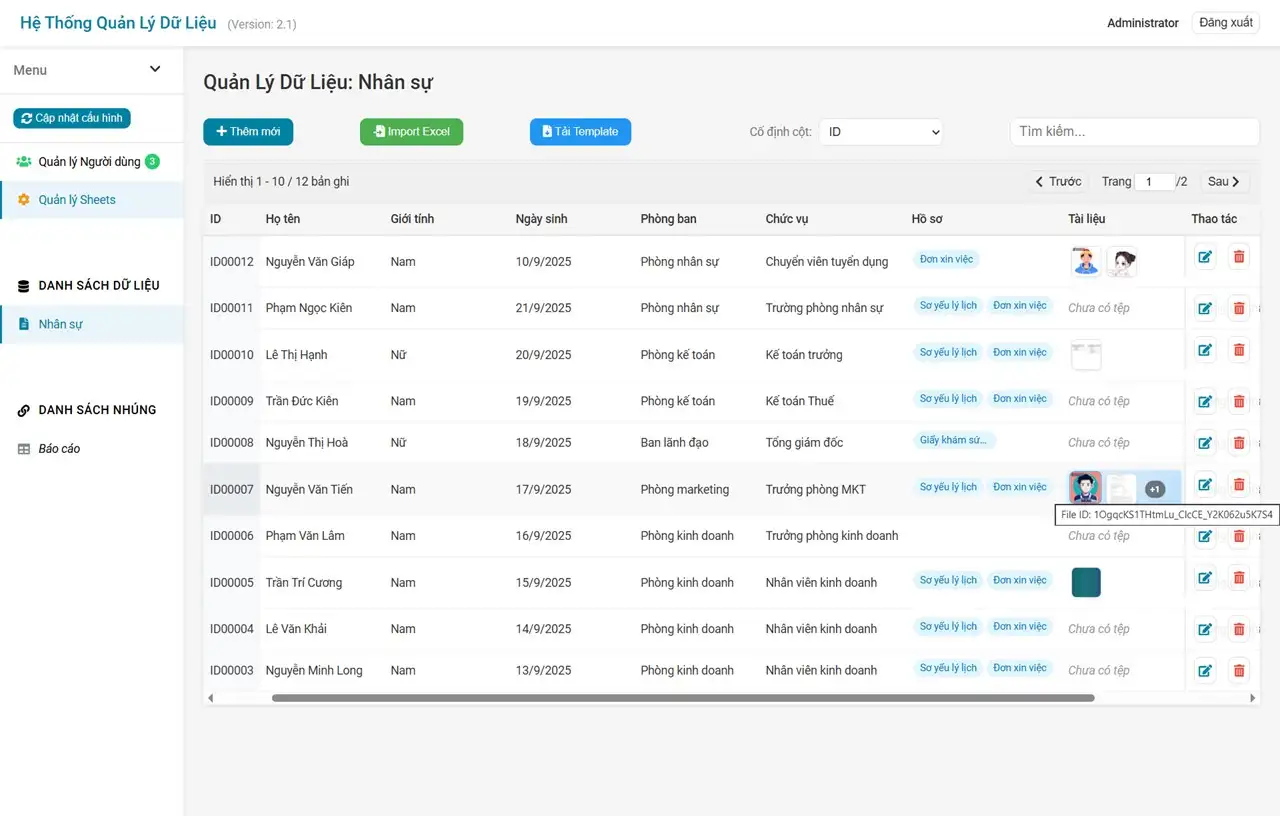
Task: Click Đăng xuất to log out
Action: [1225, 22]
